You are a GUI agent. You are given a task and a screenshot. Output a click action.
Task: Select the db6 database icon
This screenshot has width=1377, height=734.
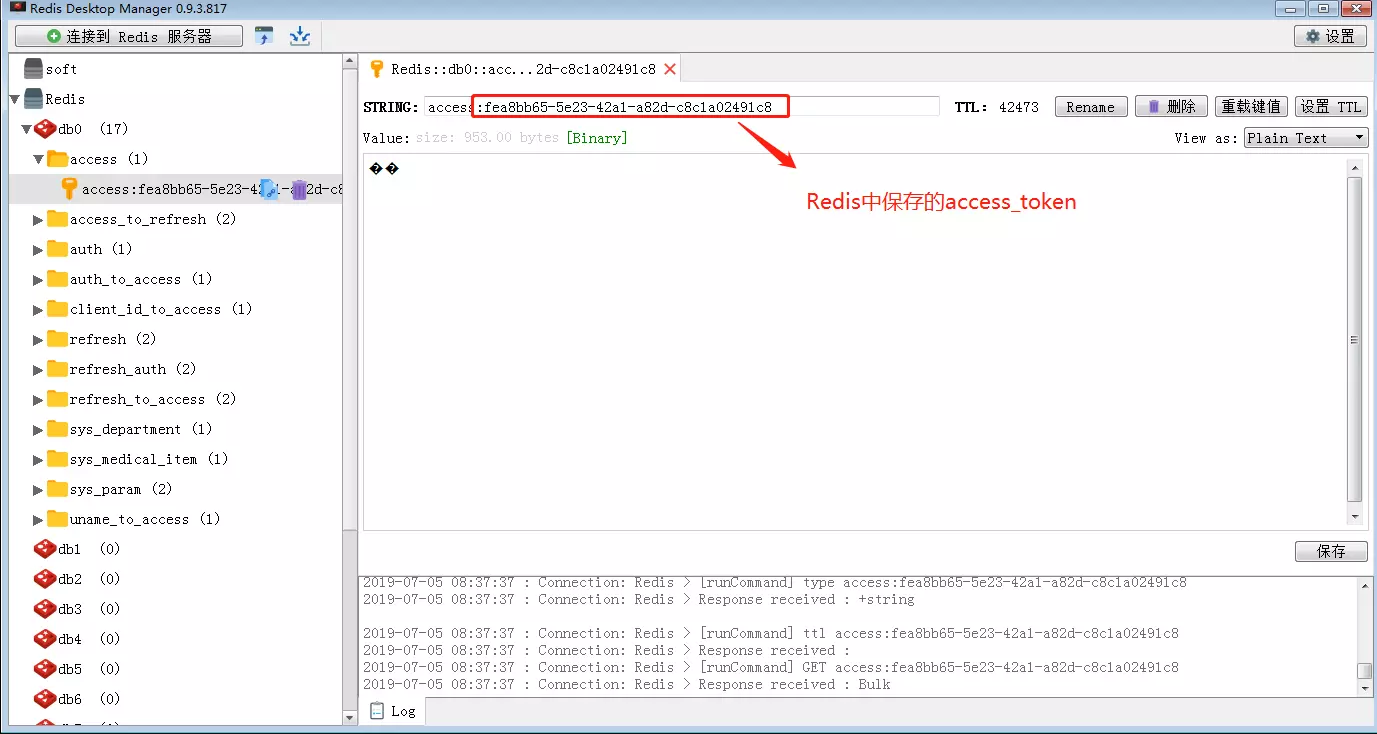45,699
